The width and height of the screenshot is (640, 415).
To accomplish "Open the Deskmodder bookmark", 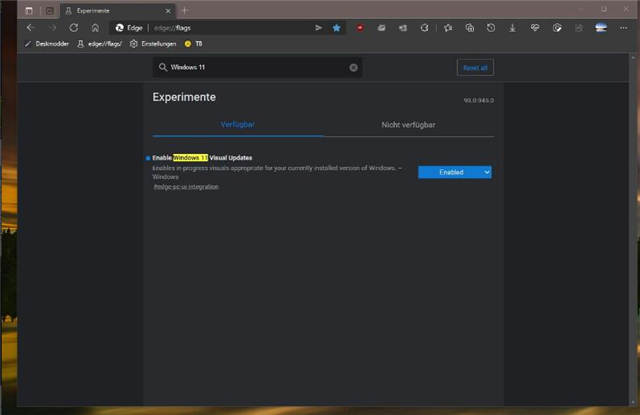I will [x=46, y=44].
